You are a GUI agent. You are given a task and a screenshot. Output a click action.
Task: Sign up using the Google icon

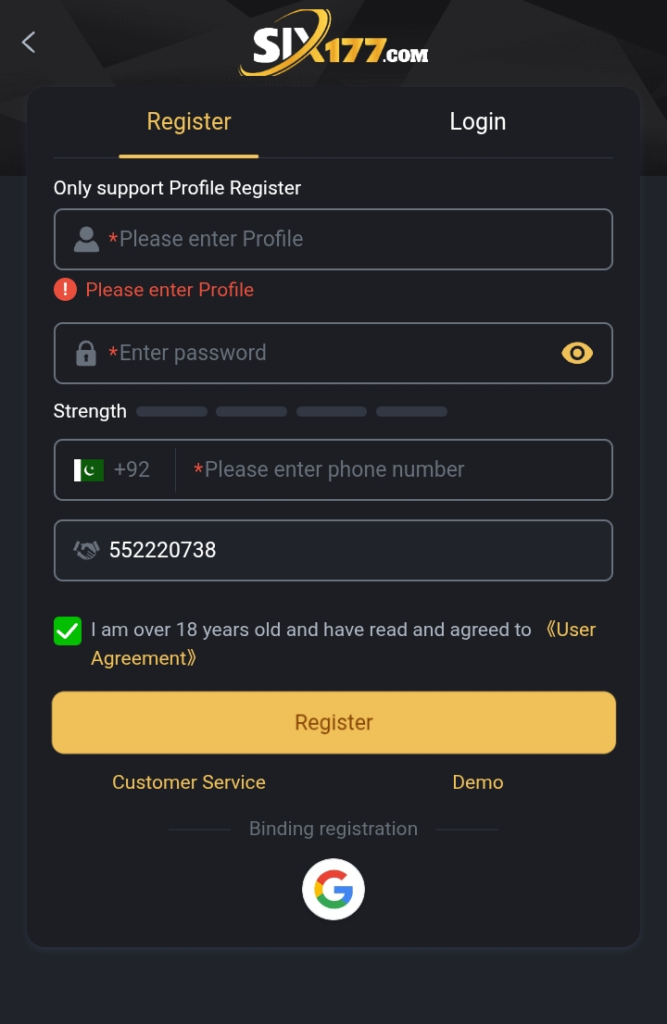click(333, 888)
